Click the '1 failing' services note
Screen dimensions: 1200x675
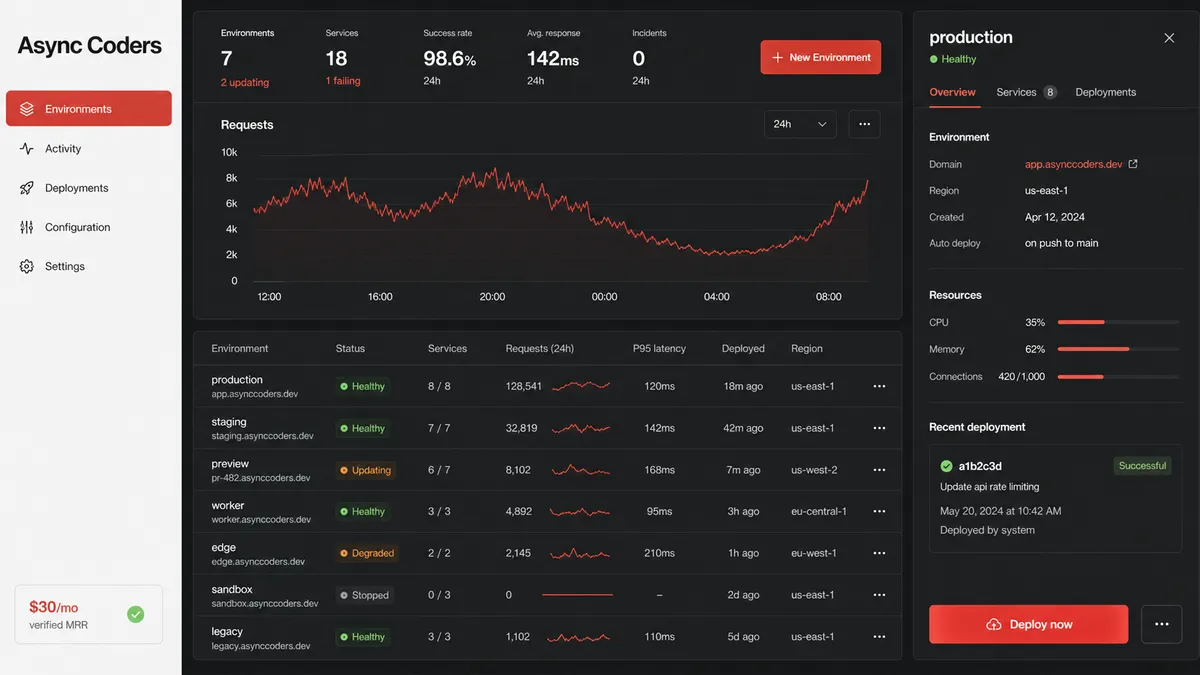343,81
